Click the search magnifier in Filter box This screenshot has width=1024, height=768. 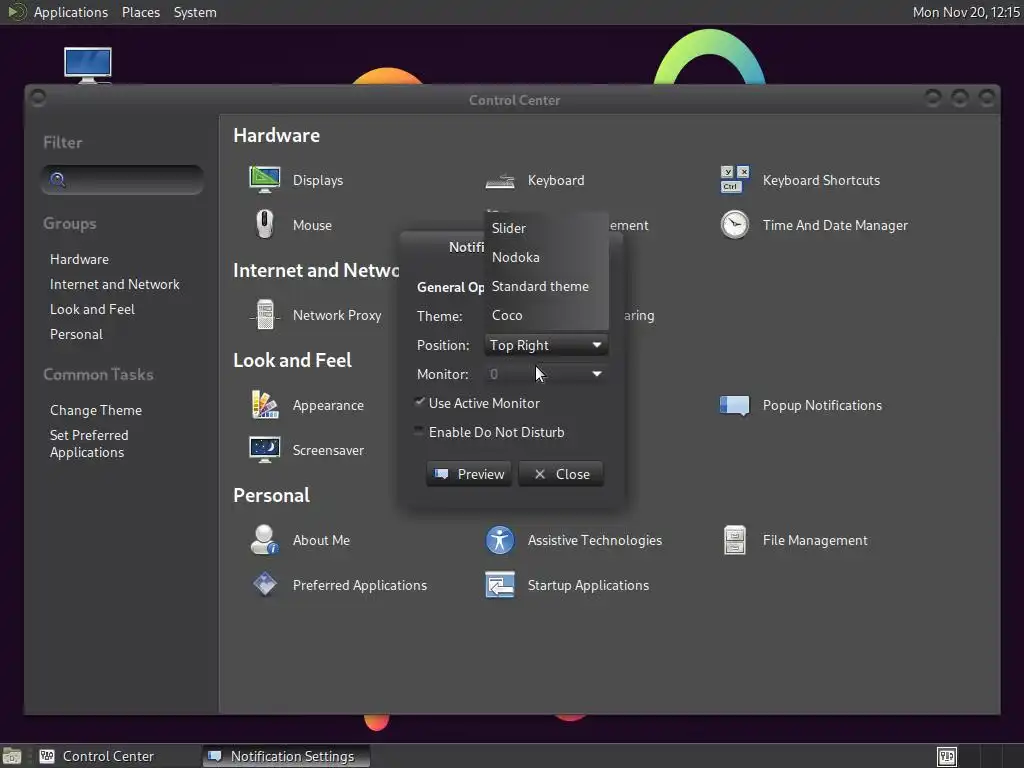click(57, 180)
